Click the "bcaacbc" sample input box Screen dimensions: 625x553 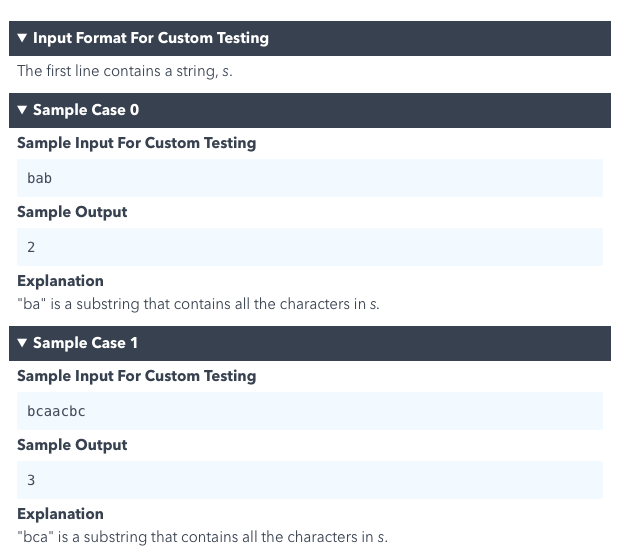coord(310,411)
